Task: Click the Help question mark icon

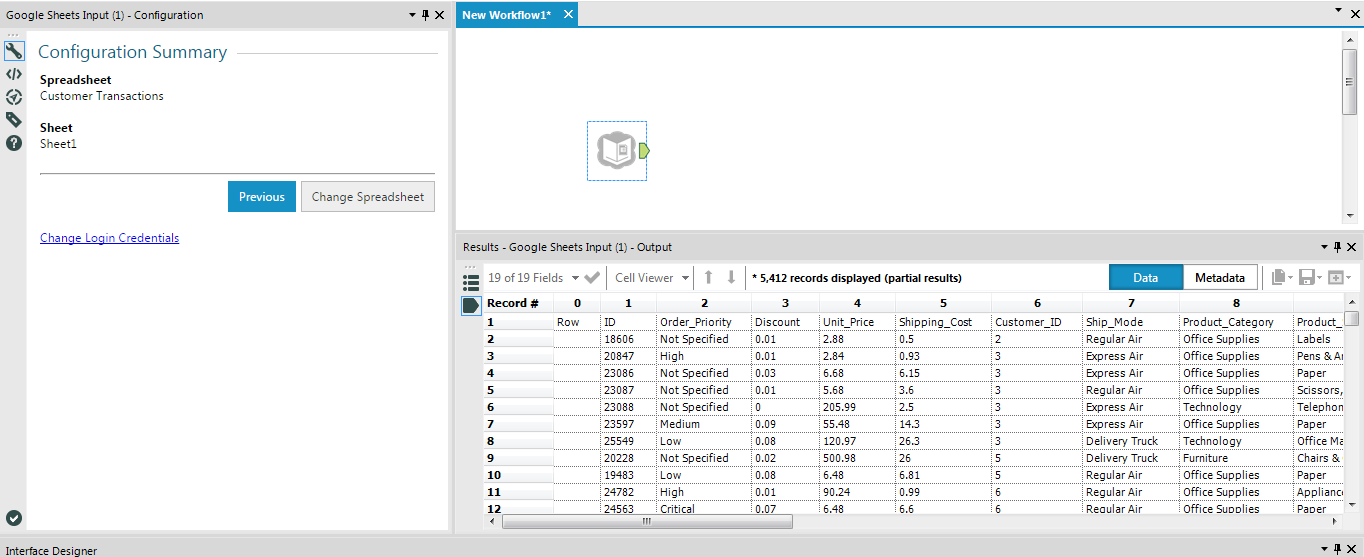Action: click(x=14, y=143)
